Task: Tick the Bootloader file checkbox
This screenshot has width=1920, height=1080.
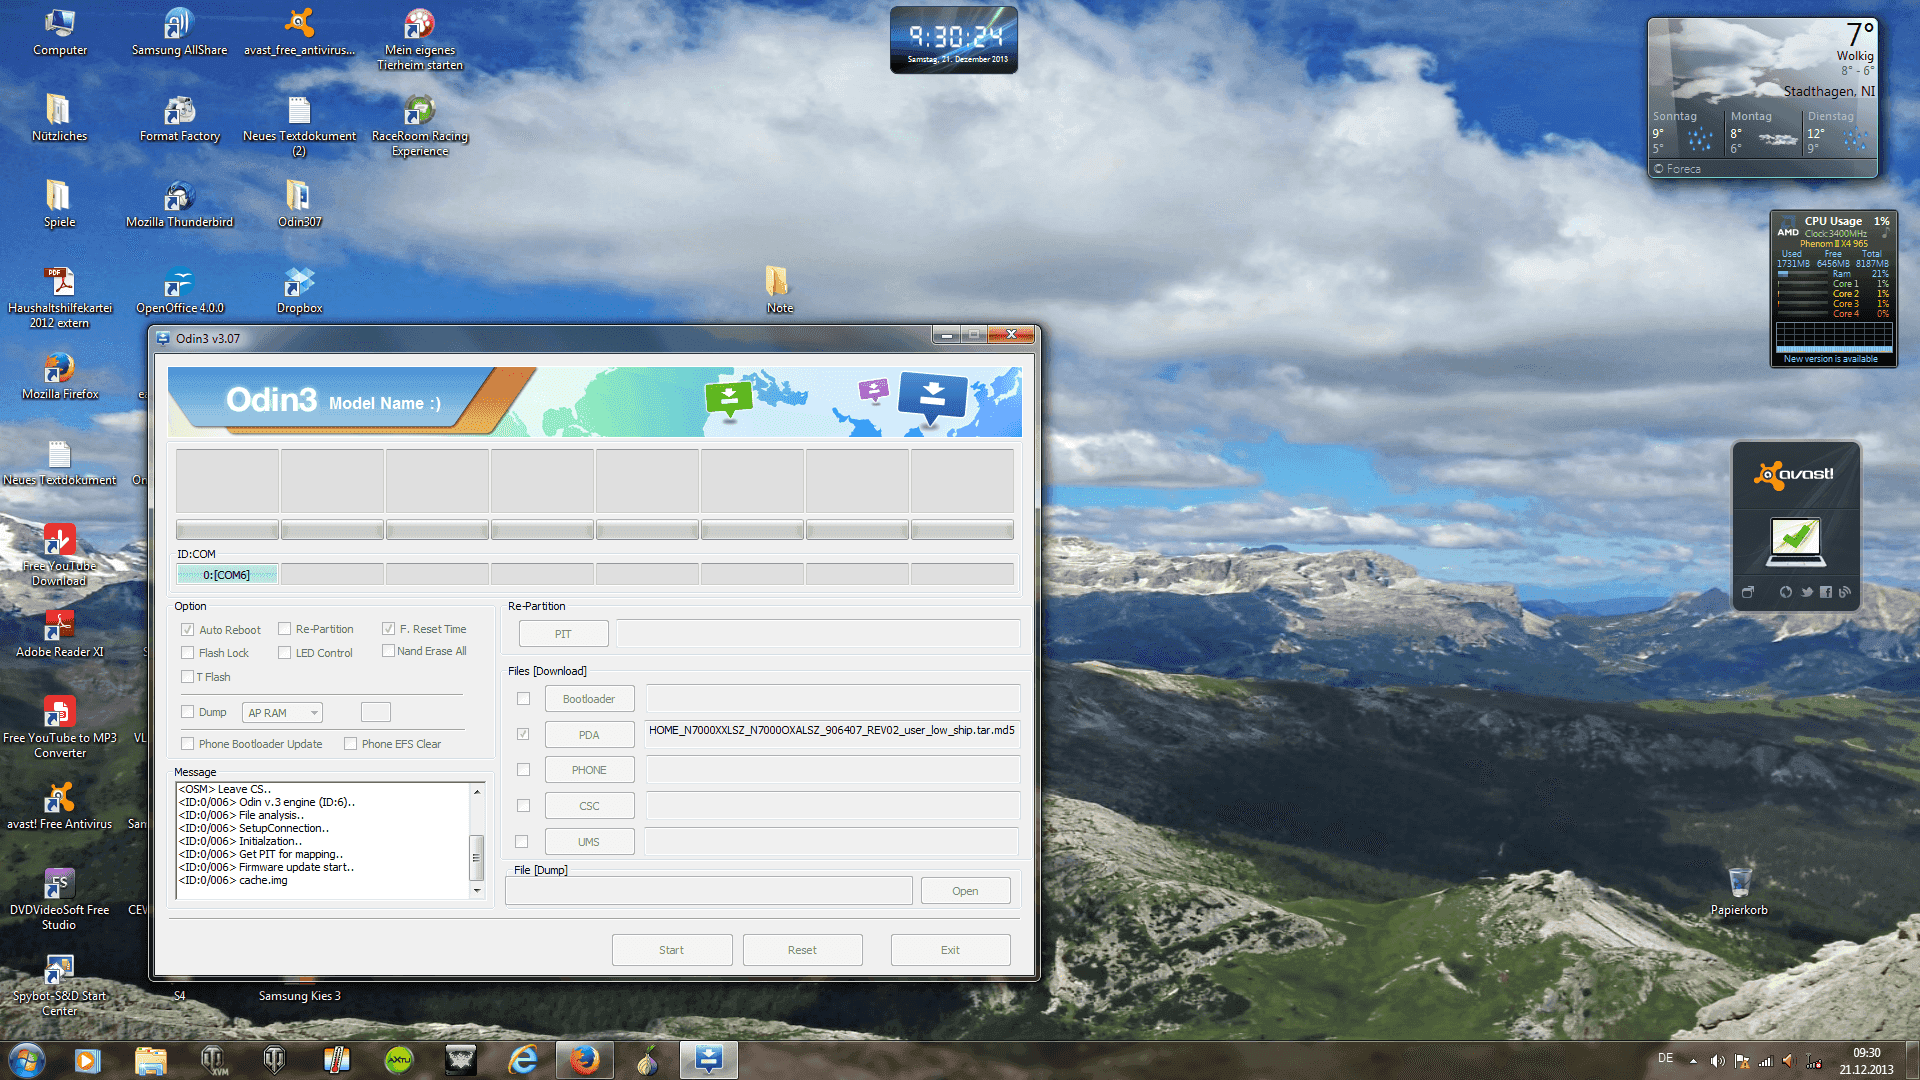Action: 523,699
